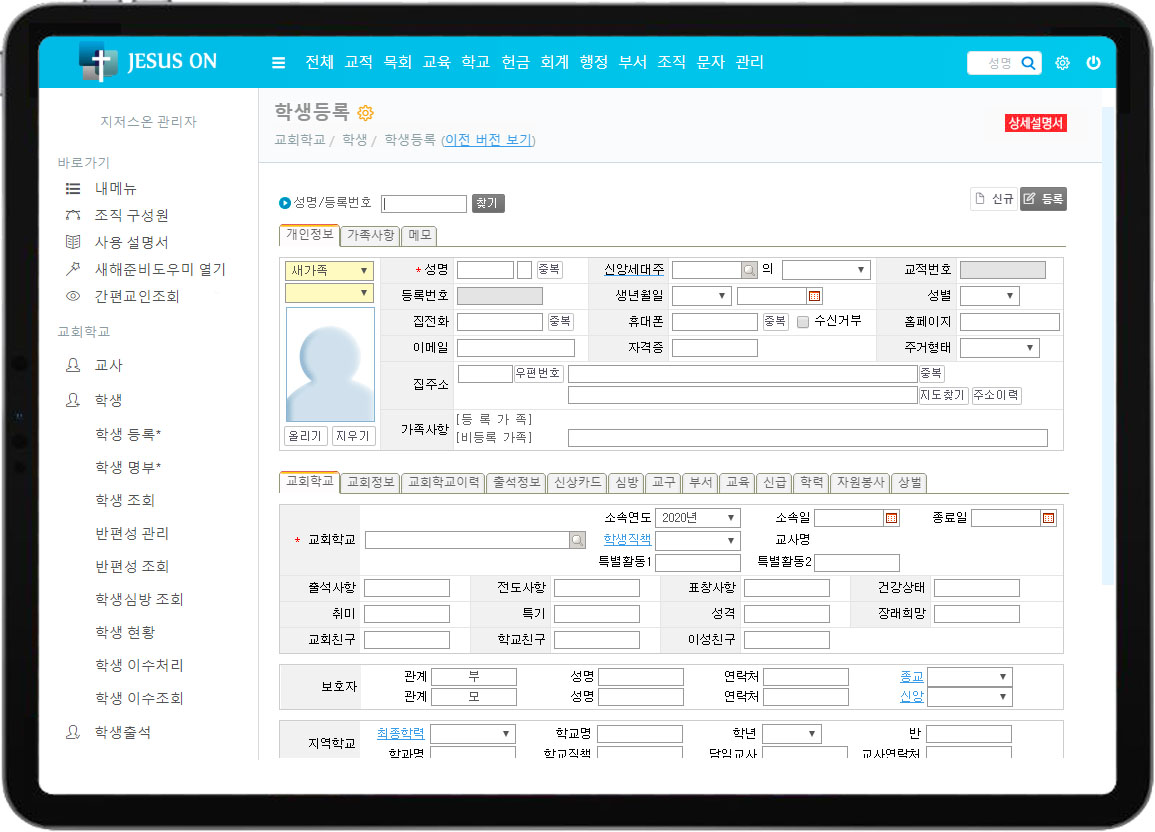Switch to the 가족사항 tab

[x=371, y=236]
